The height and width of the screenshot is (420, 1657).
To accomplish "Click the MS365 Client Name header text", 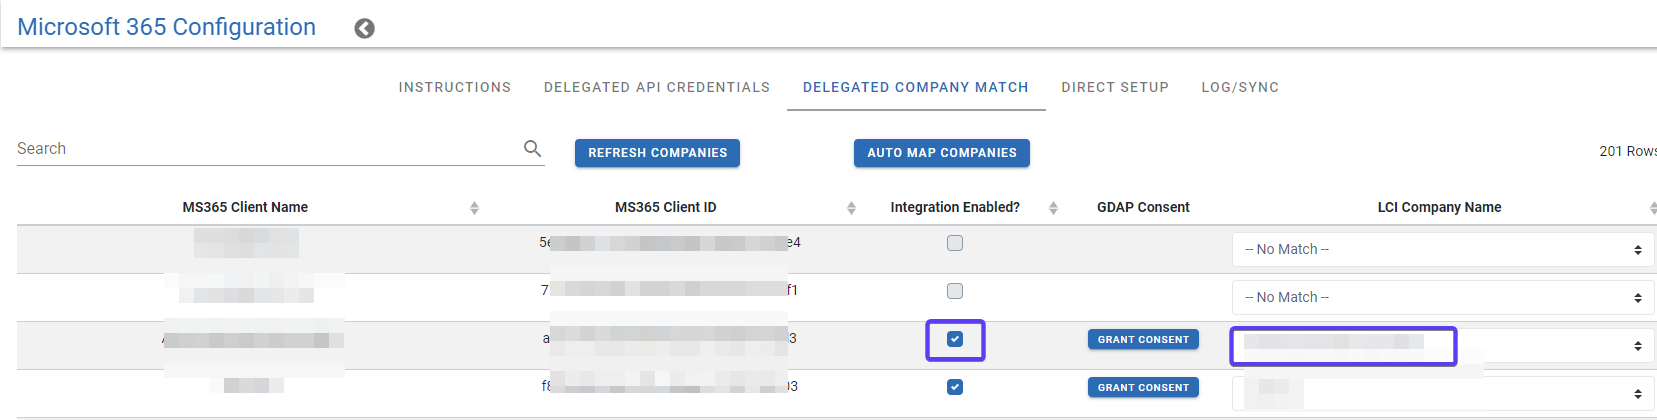I will [x=245, y=207].
